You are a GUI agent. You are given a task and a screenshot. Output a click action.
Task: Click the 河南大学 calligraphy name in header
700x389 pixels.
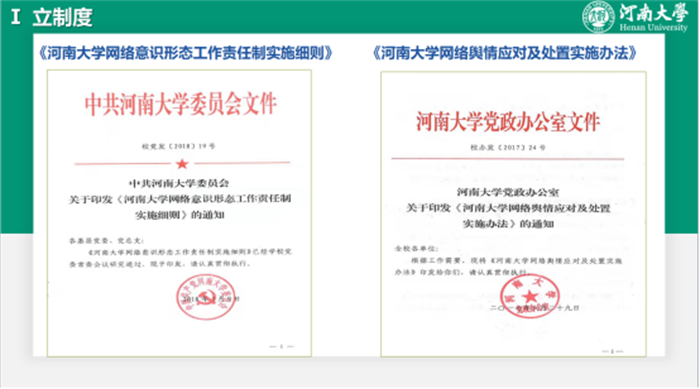[654, 13]
